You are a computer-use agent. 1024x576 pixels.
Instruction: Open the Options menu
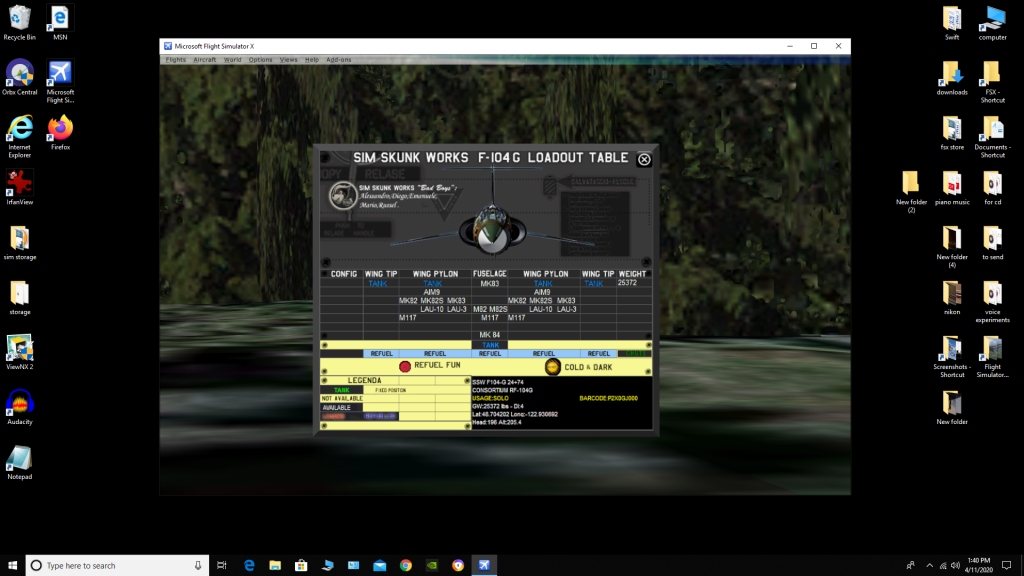[260, 59]
